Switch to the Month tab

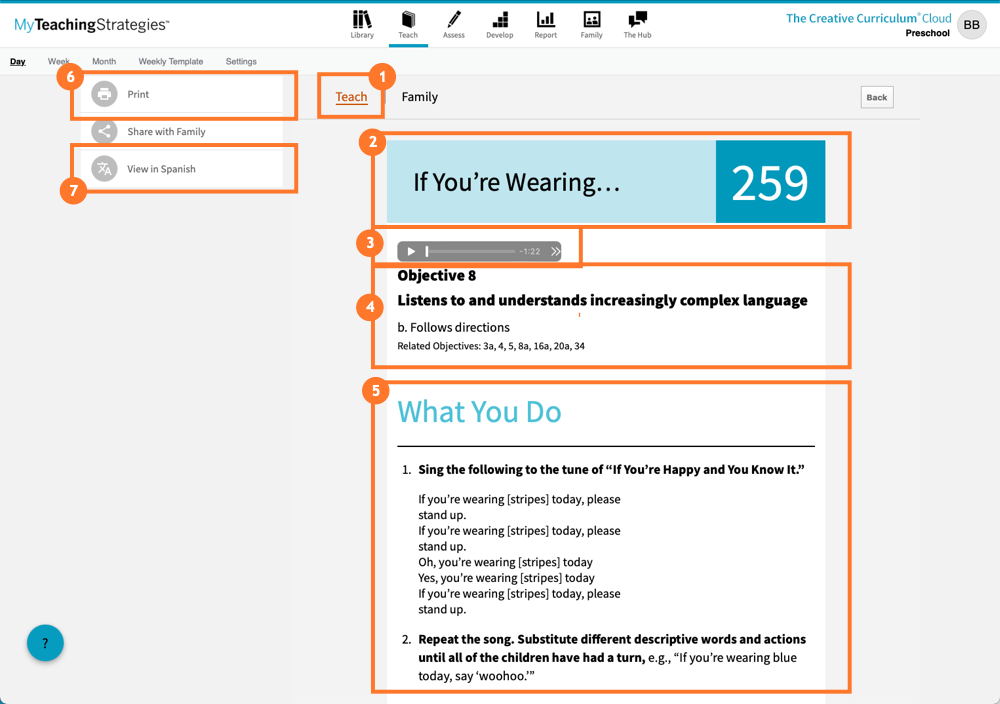(x=104, y=61)
